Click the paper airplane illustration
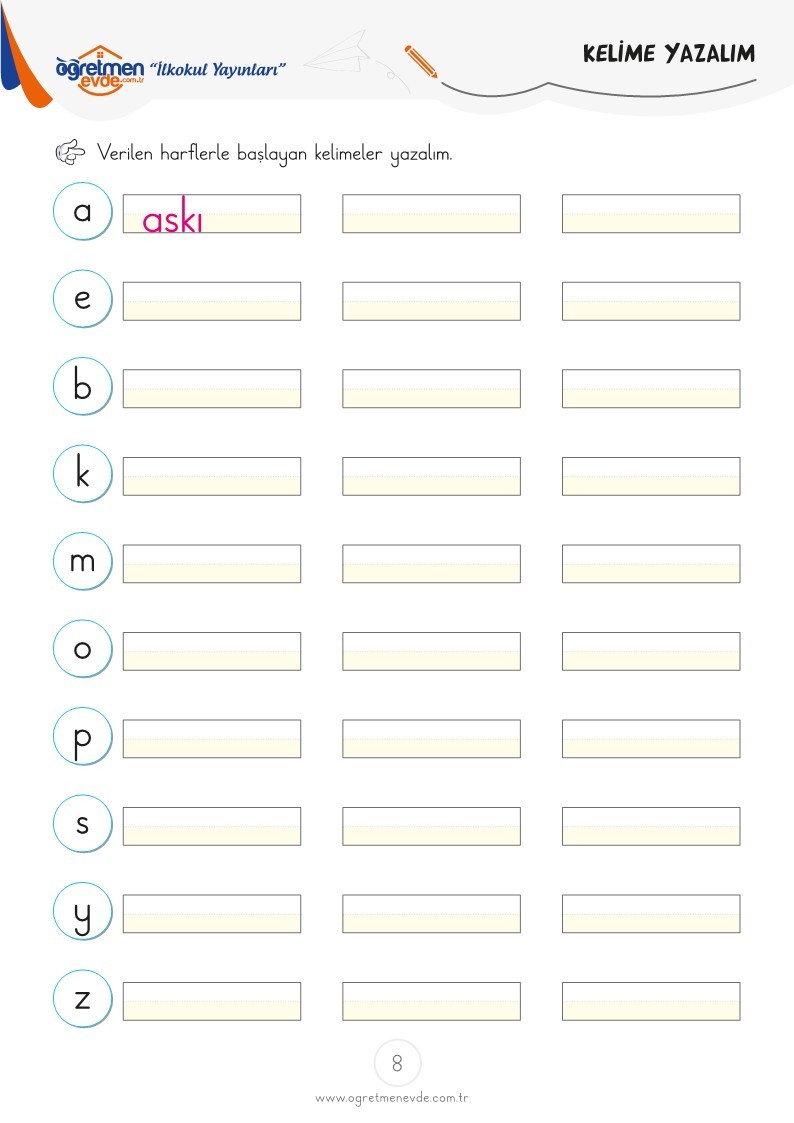This screenshot has height=1123, width=794. [x=339, y=52]
